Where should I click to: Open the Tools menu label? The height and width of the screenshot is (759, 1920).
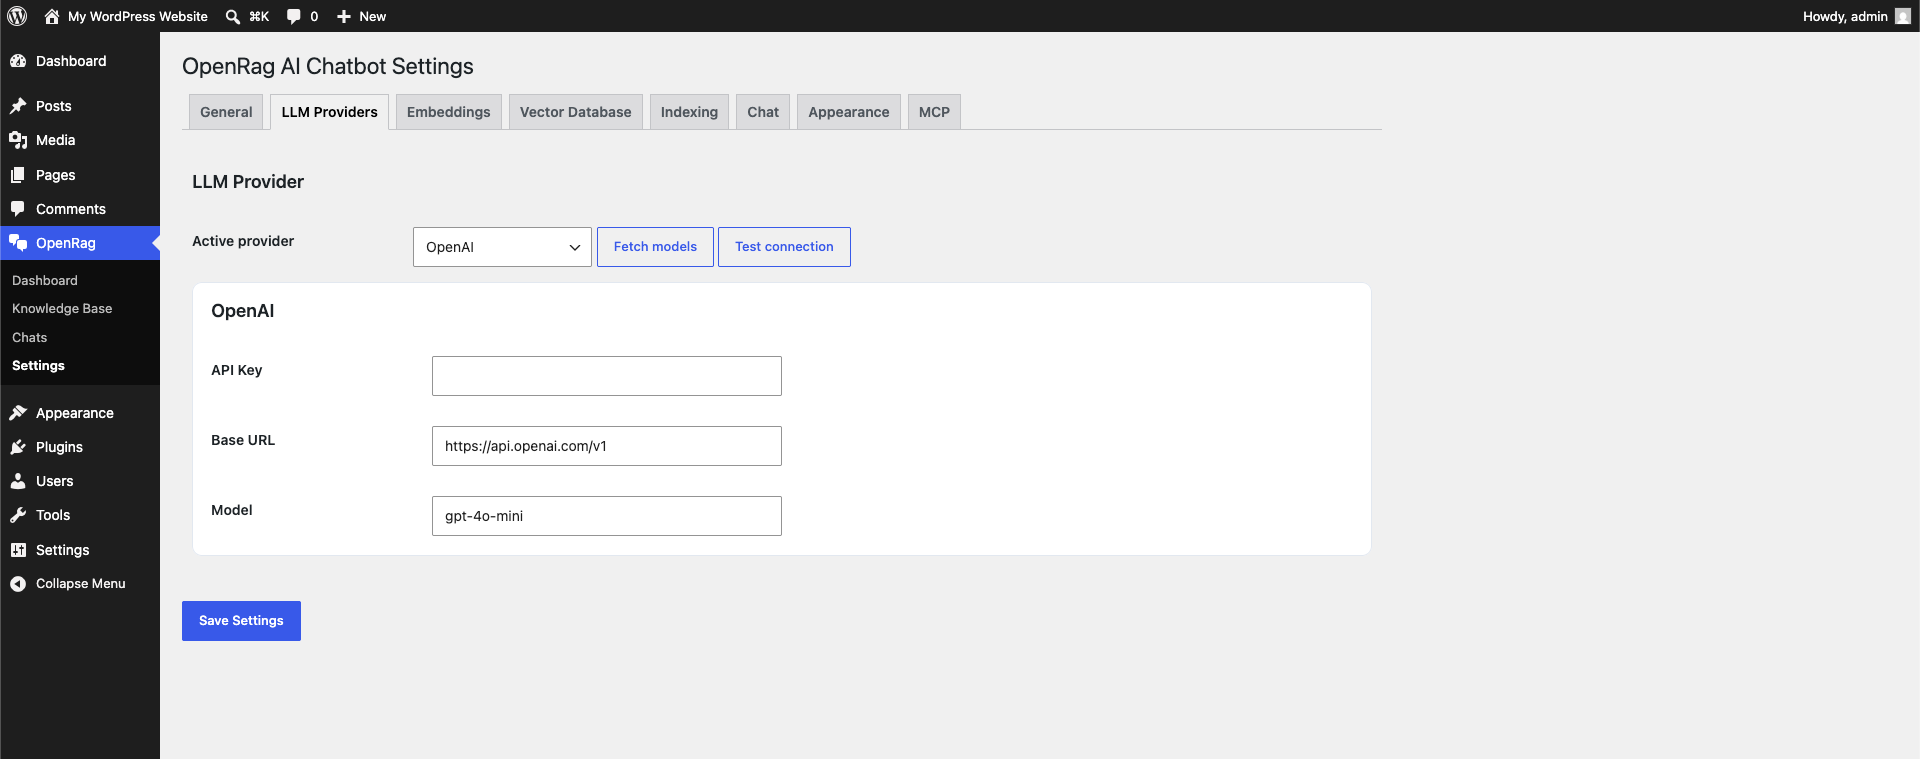click(x=53, y=515)
